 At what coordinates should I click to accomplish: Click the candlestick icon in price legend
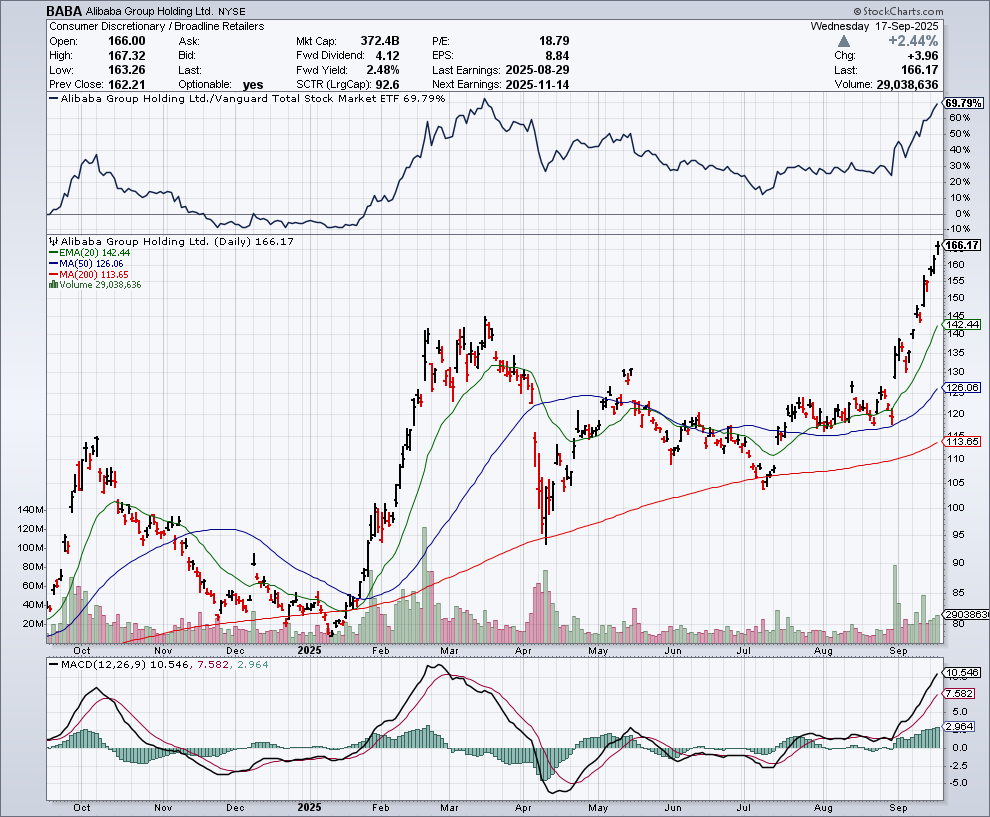tap(54, 241)
